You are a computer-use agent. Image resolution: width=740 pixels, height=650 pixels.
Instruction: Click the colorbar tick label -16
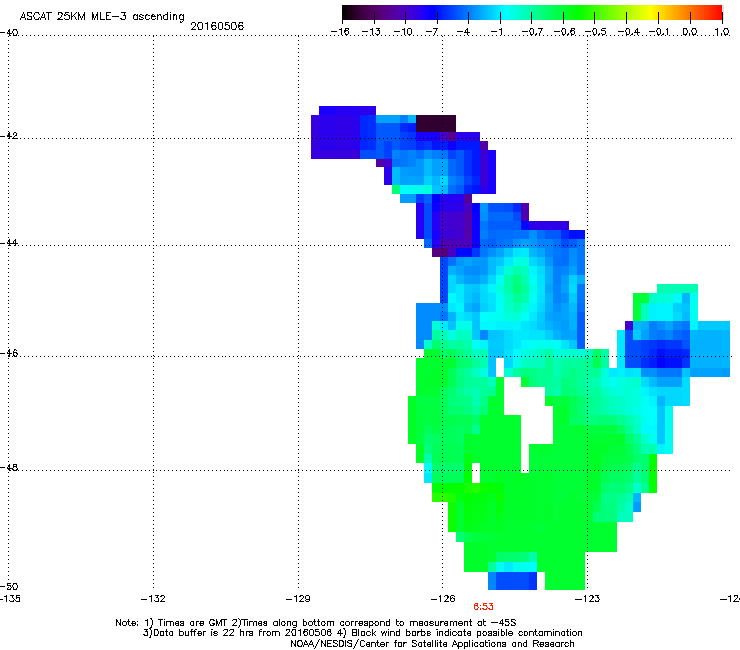pos(340,32)
